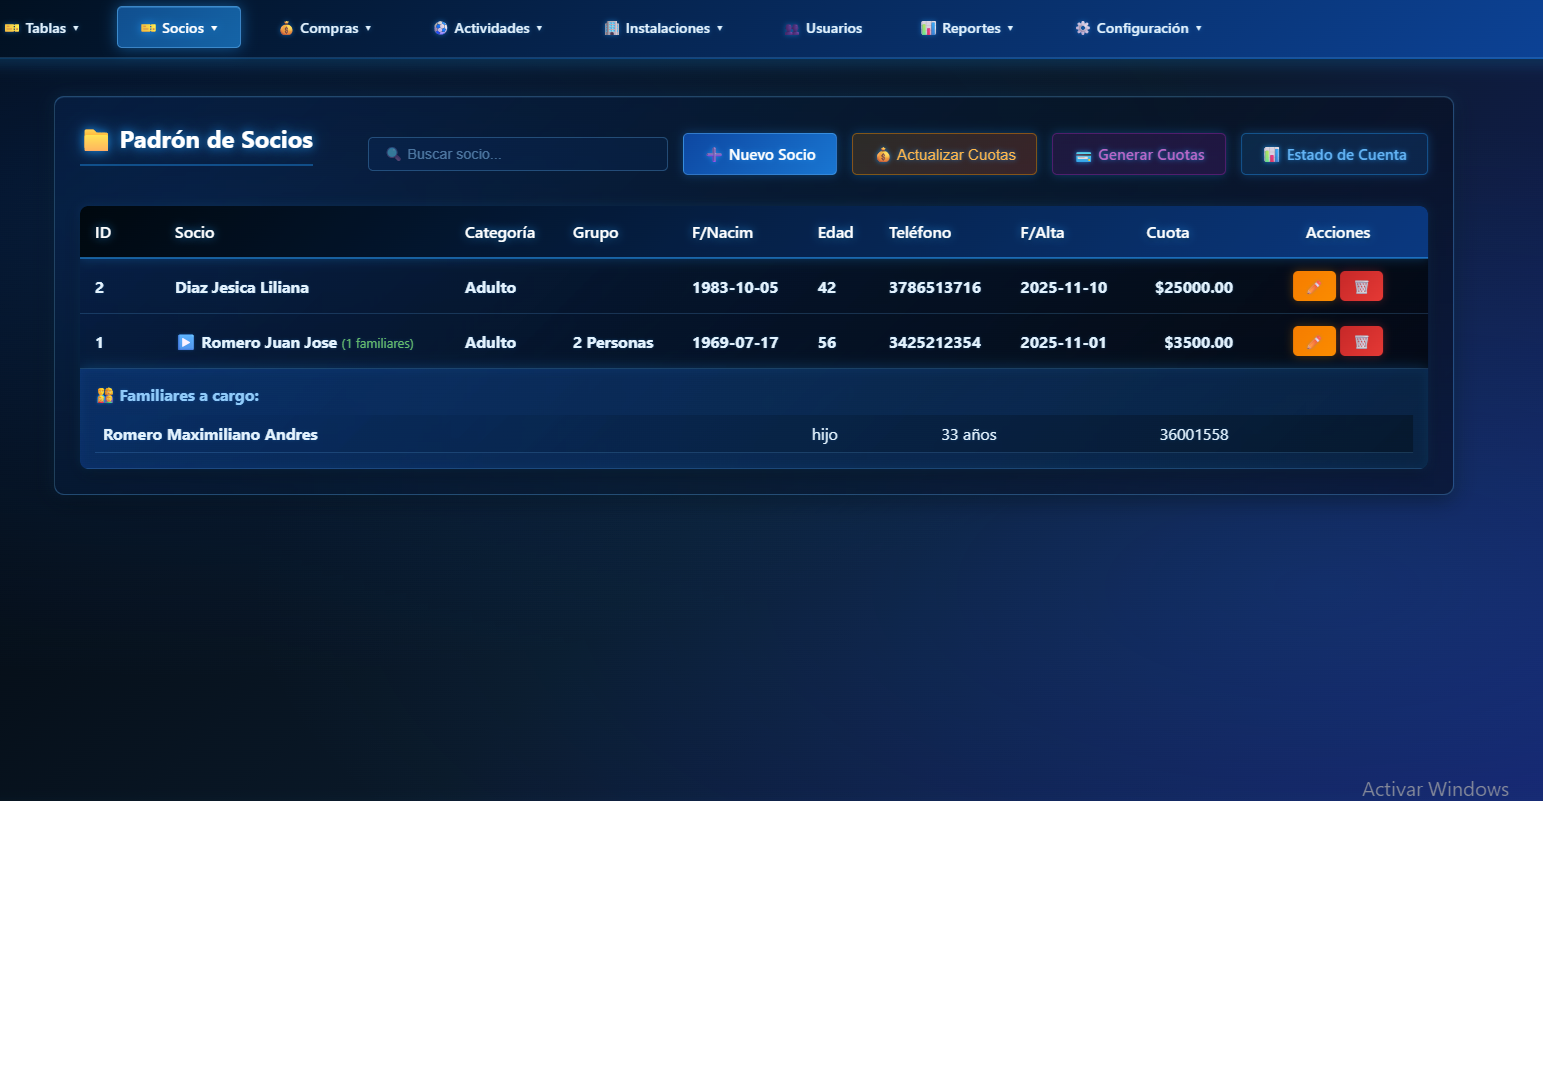Go to the Usuarios menu item
This screenshot has height=1082, width=1543.
pyautogui.click(x=824, y=28)
